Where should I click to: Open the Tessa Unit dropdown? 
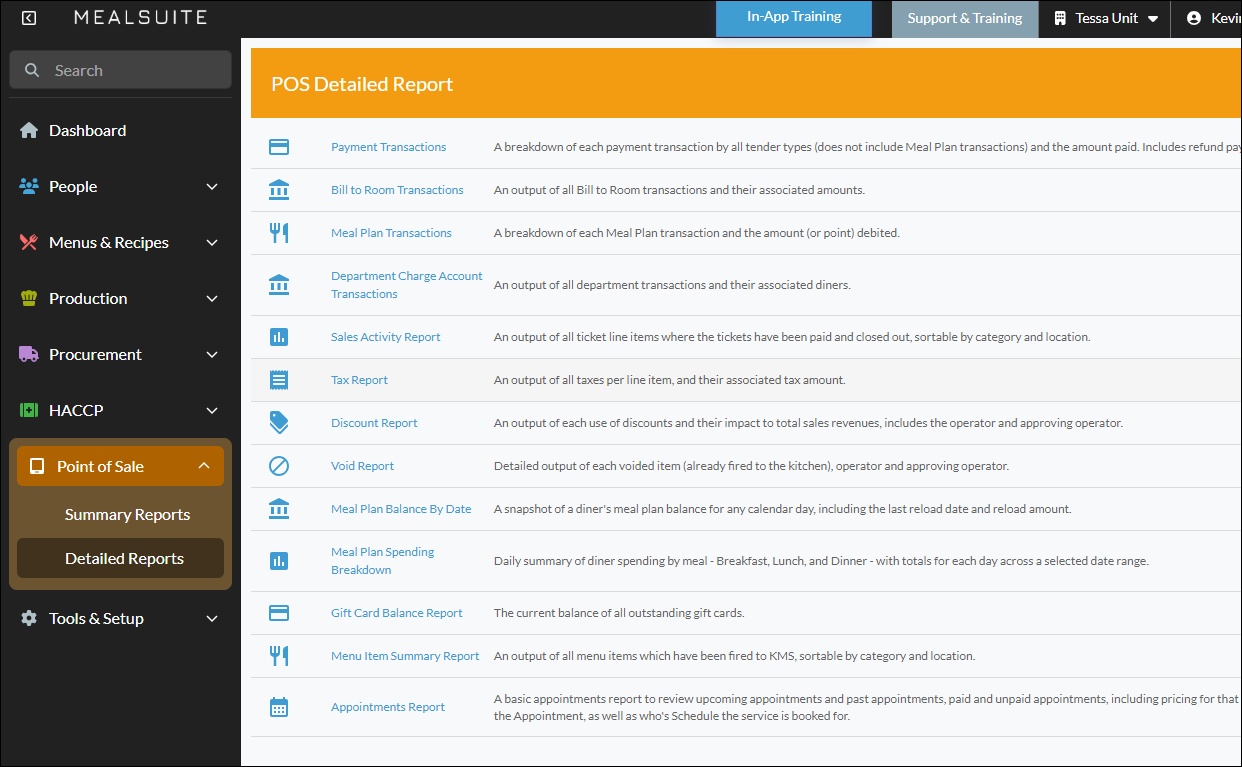coord(1105,18)
